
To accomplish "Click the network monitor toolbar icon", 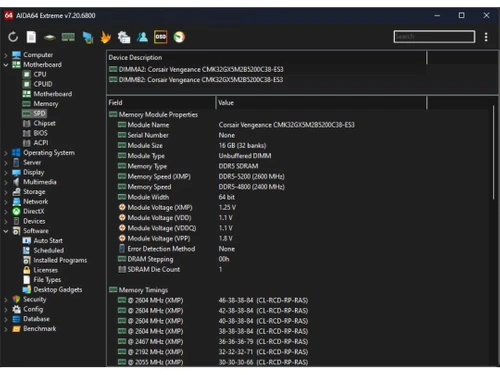I will pos(88,37).
